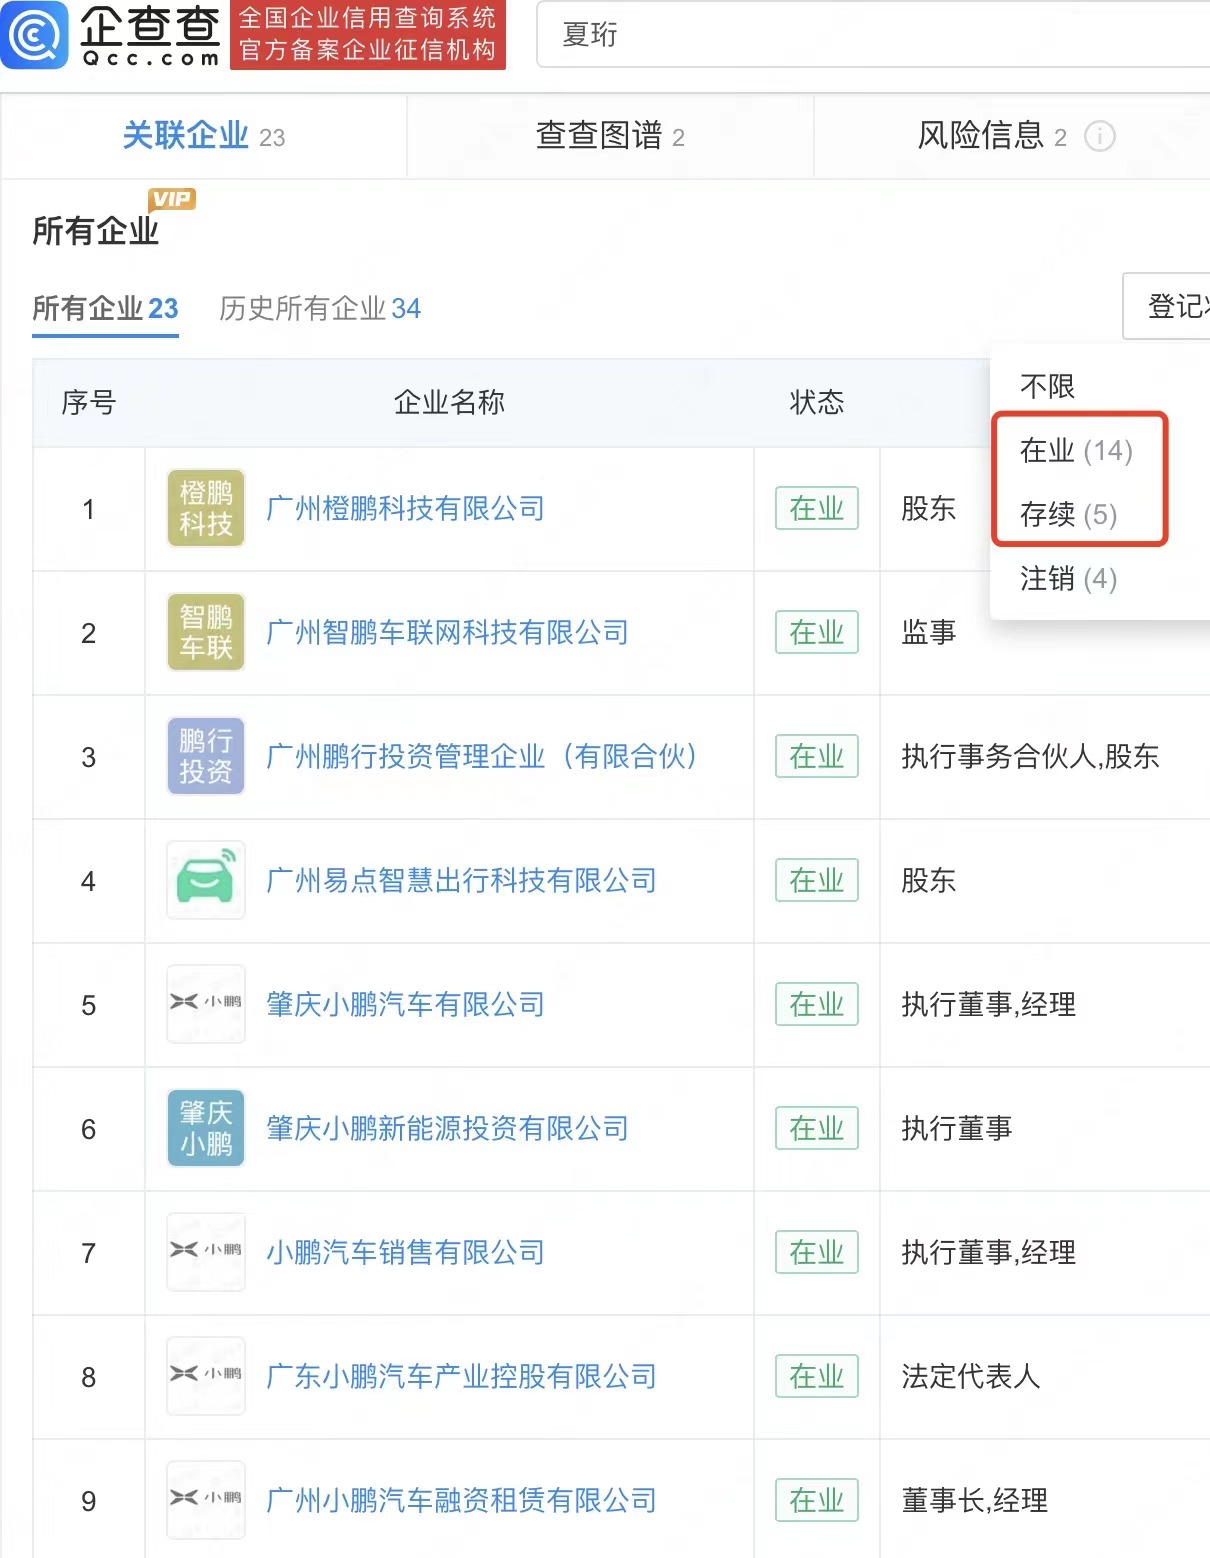Click the VIP badge above 所有企业
This screenshot has height=1558, width=1210.
[x=172, y=198]
